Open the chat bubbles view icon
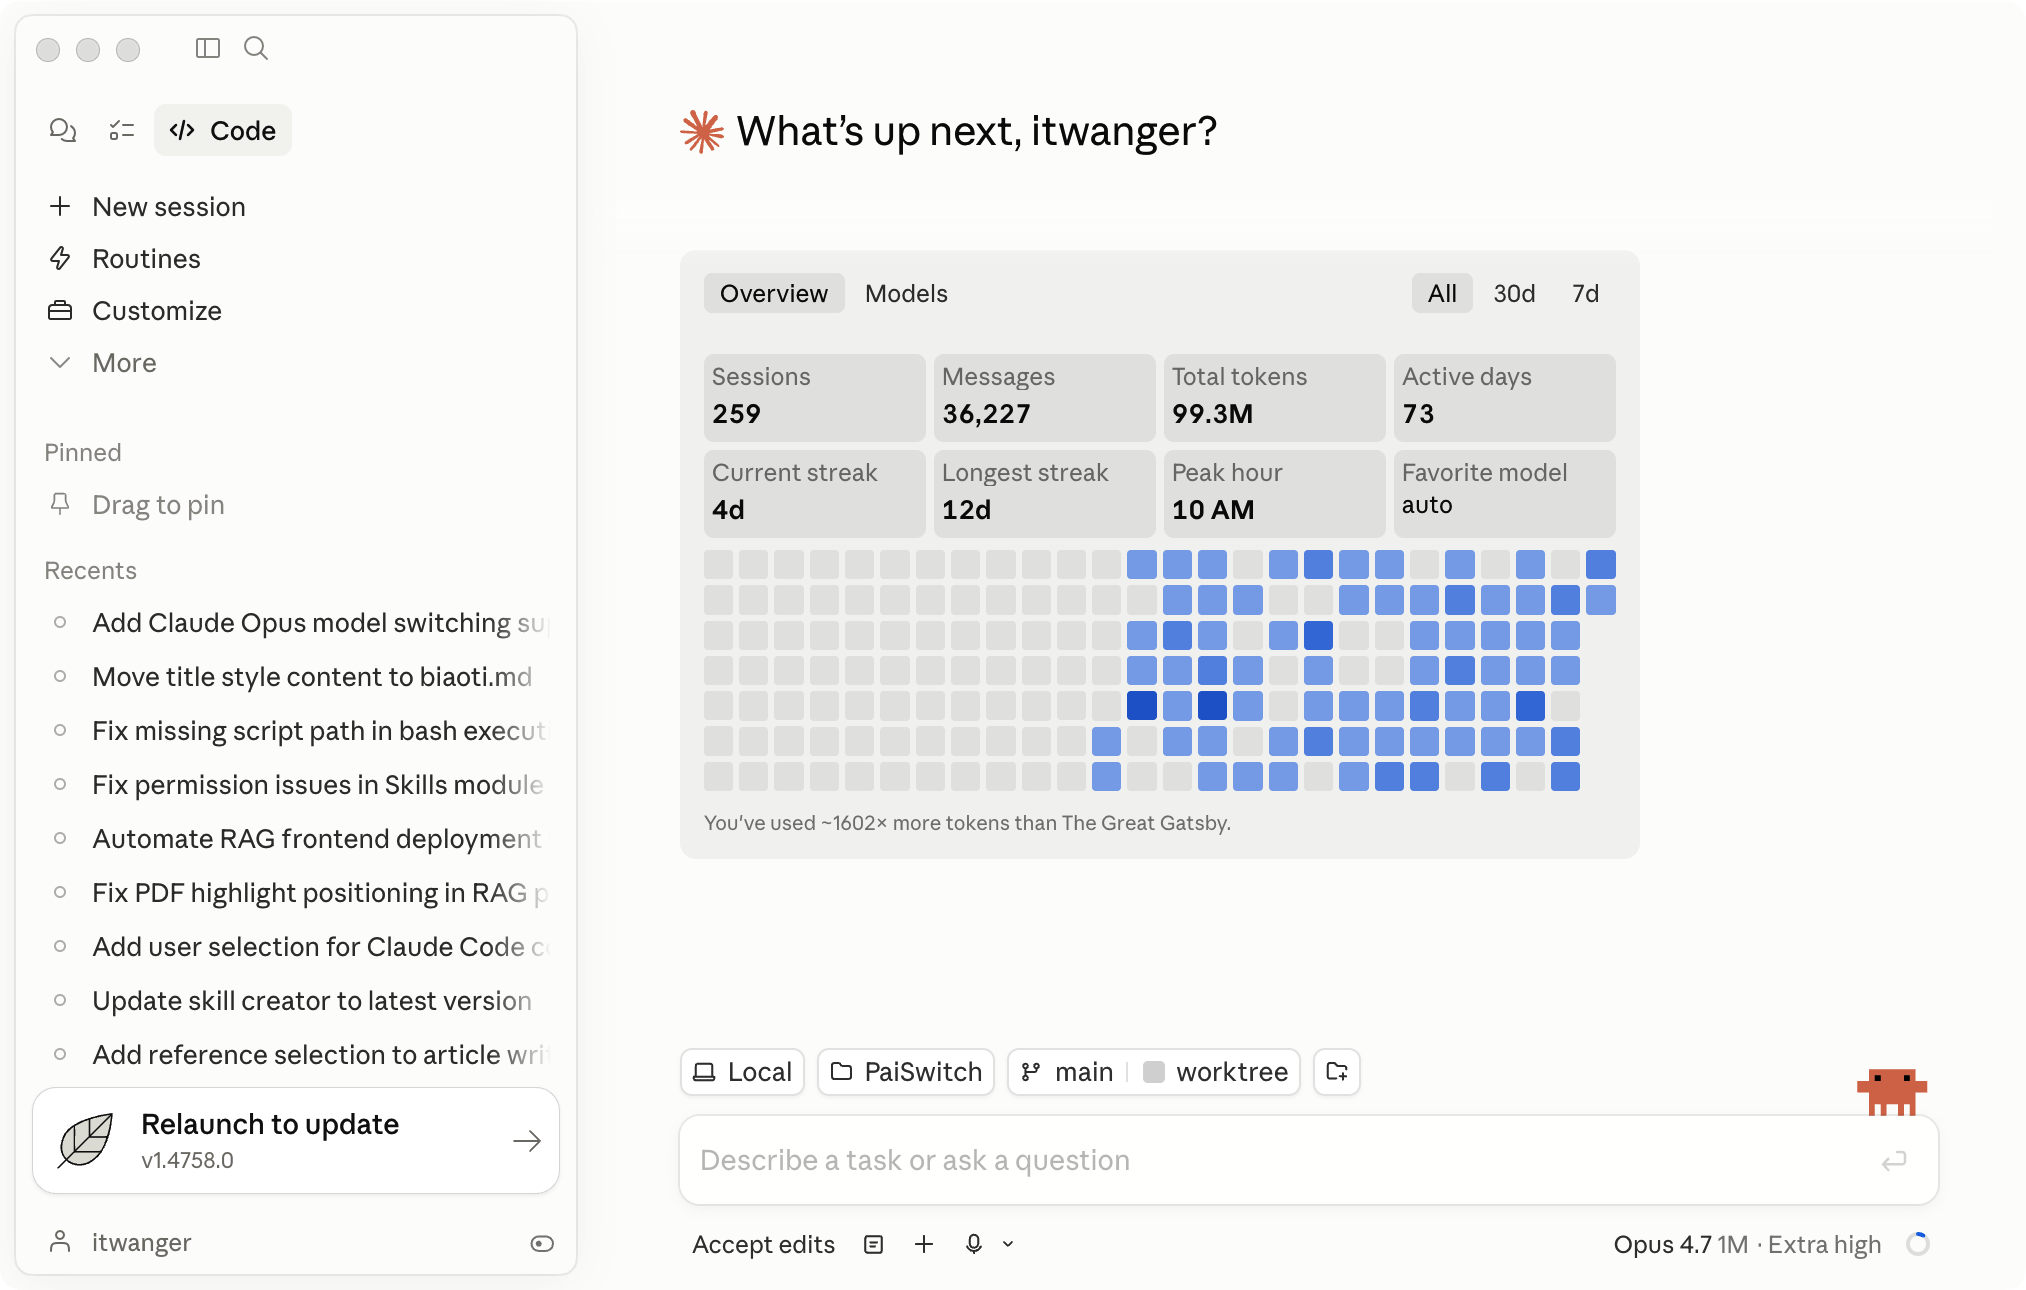This screenshot has height=1290, width=2026. [62, 130]
